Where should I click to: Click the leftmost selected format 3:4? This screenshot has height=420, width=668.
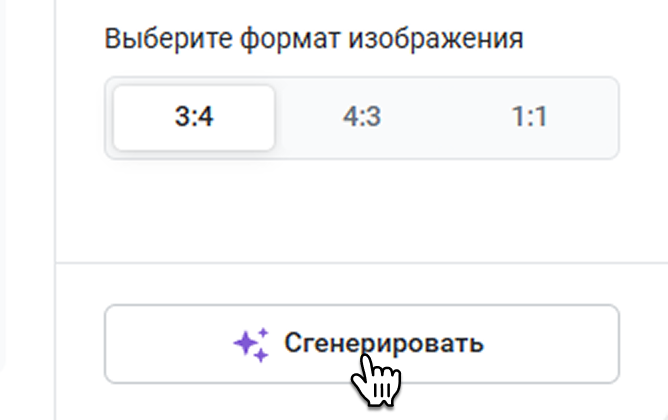(x=194, y=118)
